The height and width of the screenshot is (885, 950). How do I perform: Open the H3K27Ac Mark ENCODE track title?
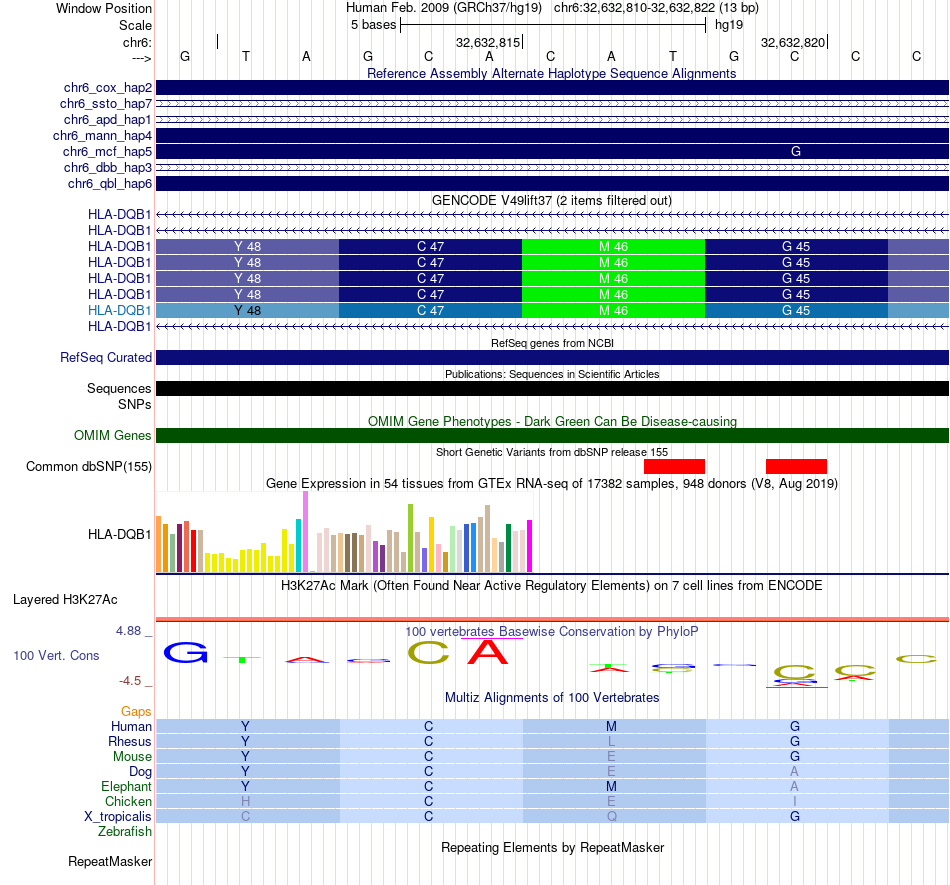click(552, 586)
